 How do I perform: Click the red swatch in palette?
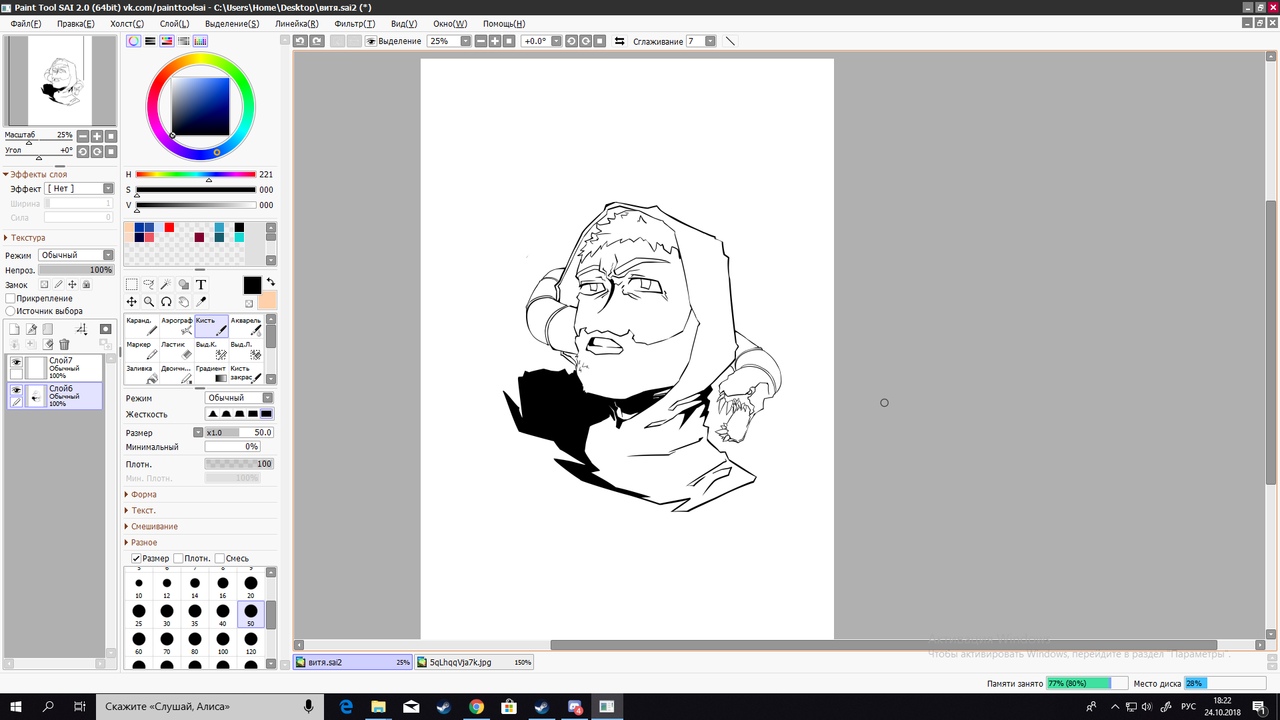point(169,228)
